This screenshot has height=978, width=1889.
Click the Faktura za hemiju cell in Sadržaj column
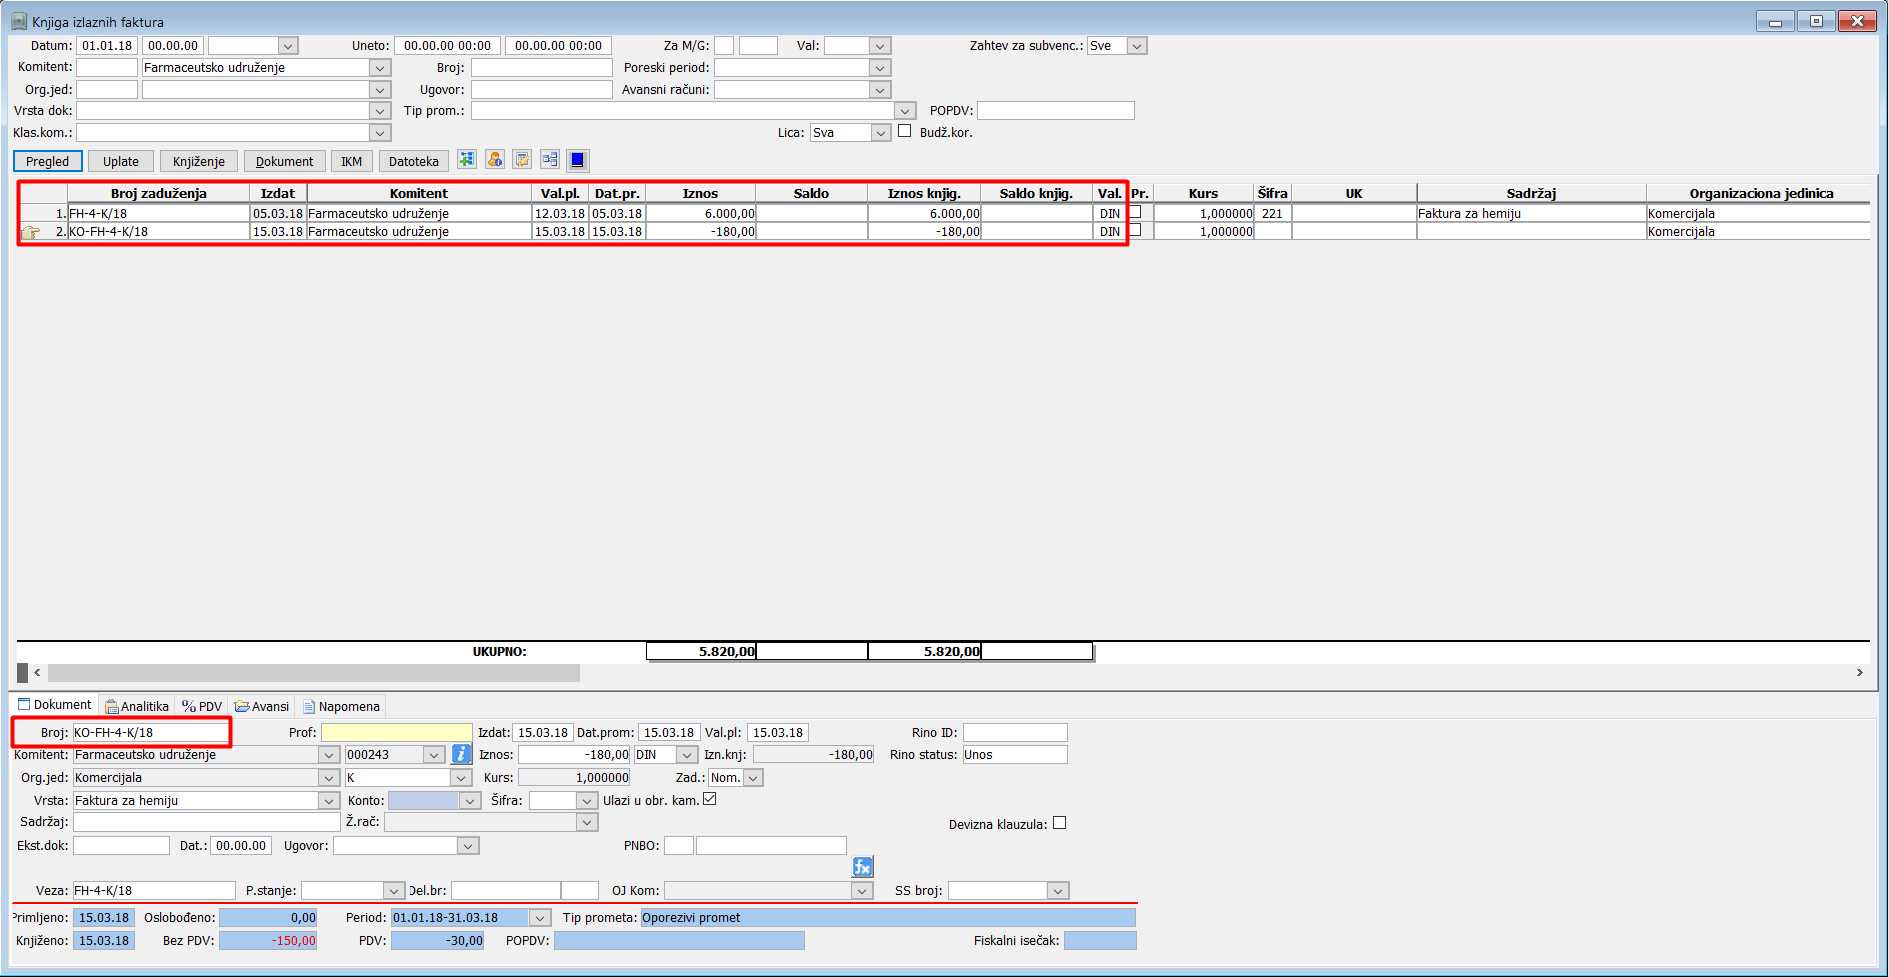tap(1531, 213)
